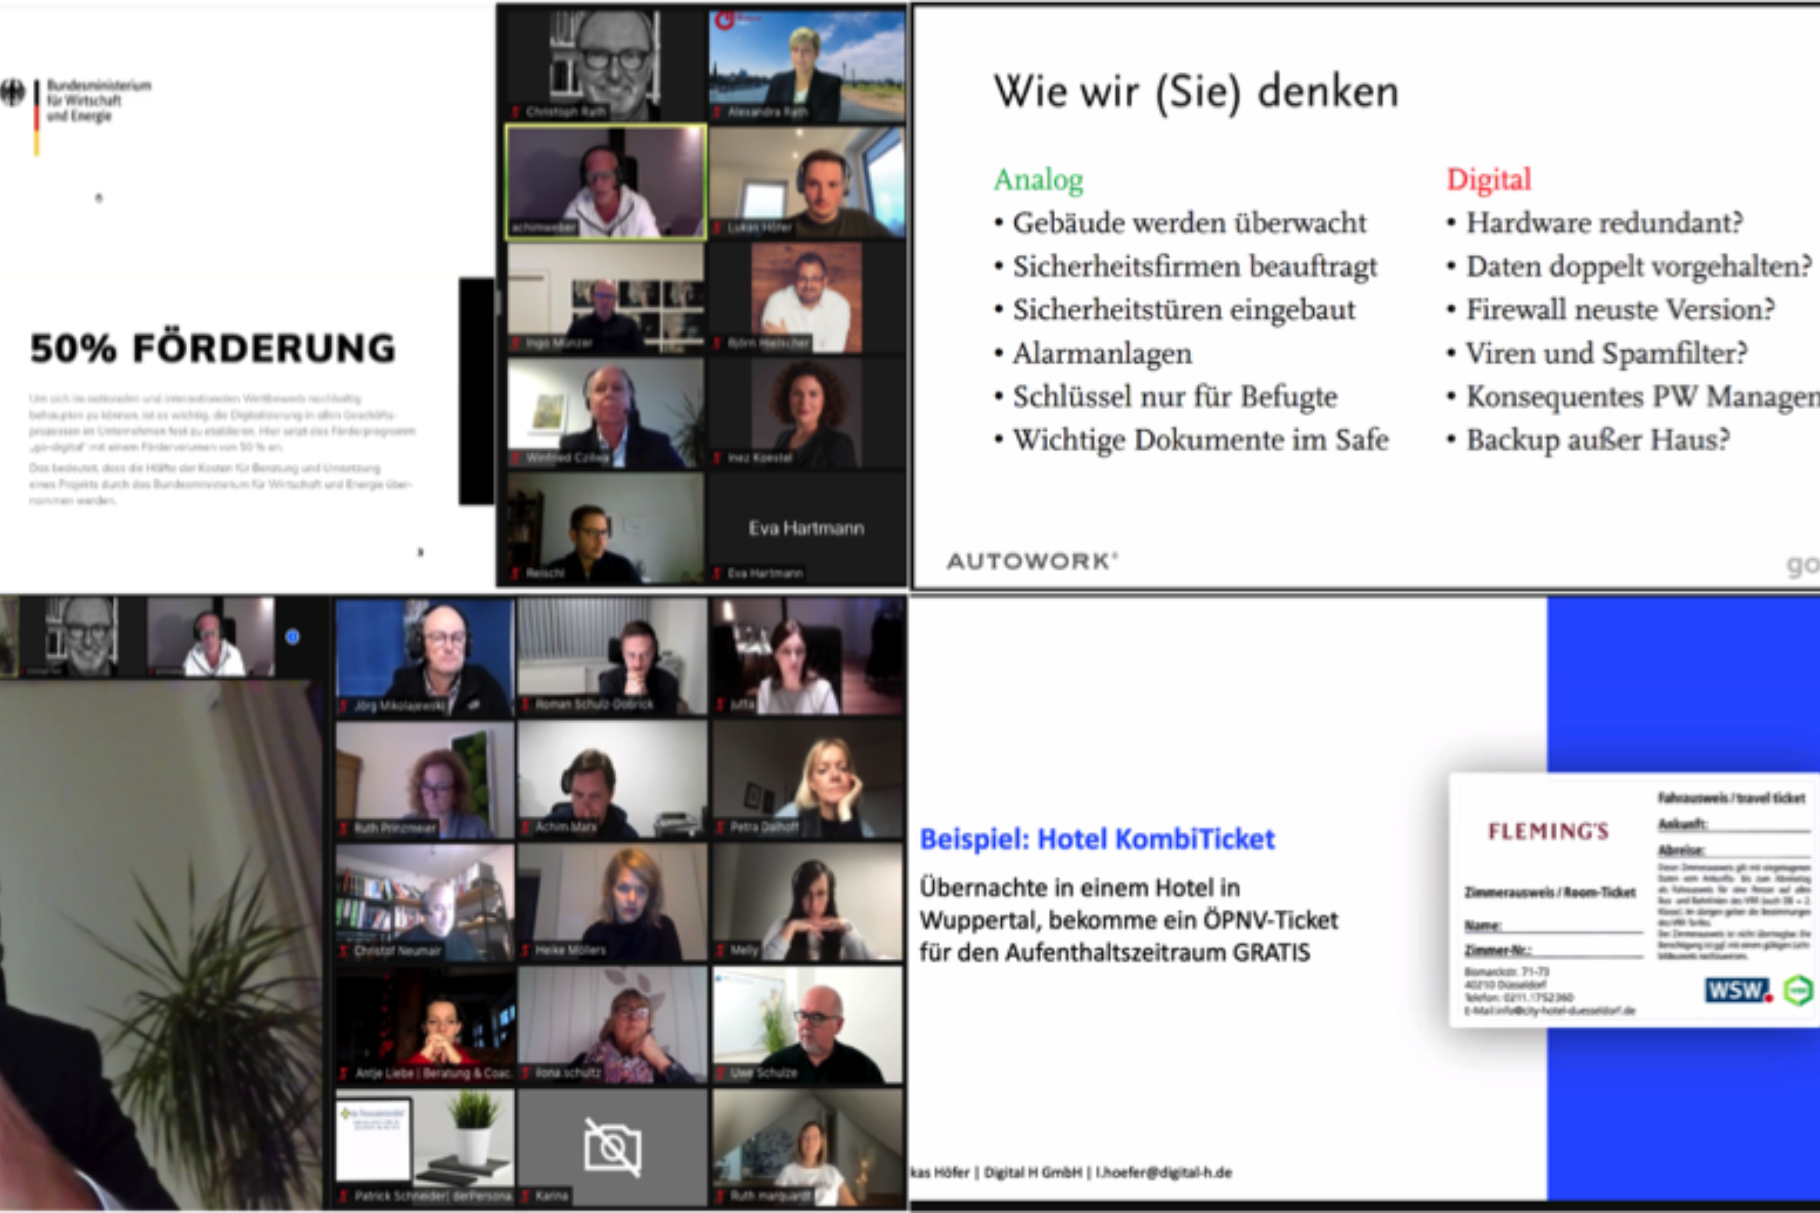The image size is (1820, 1213).
Task: Click the 'Beispiel: Hotel KombiTicket' heading
Action: pyautogui.click(x=1097, y=839)
